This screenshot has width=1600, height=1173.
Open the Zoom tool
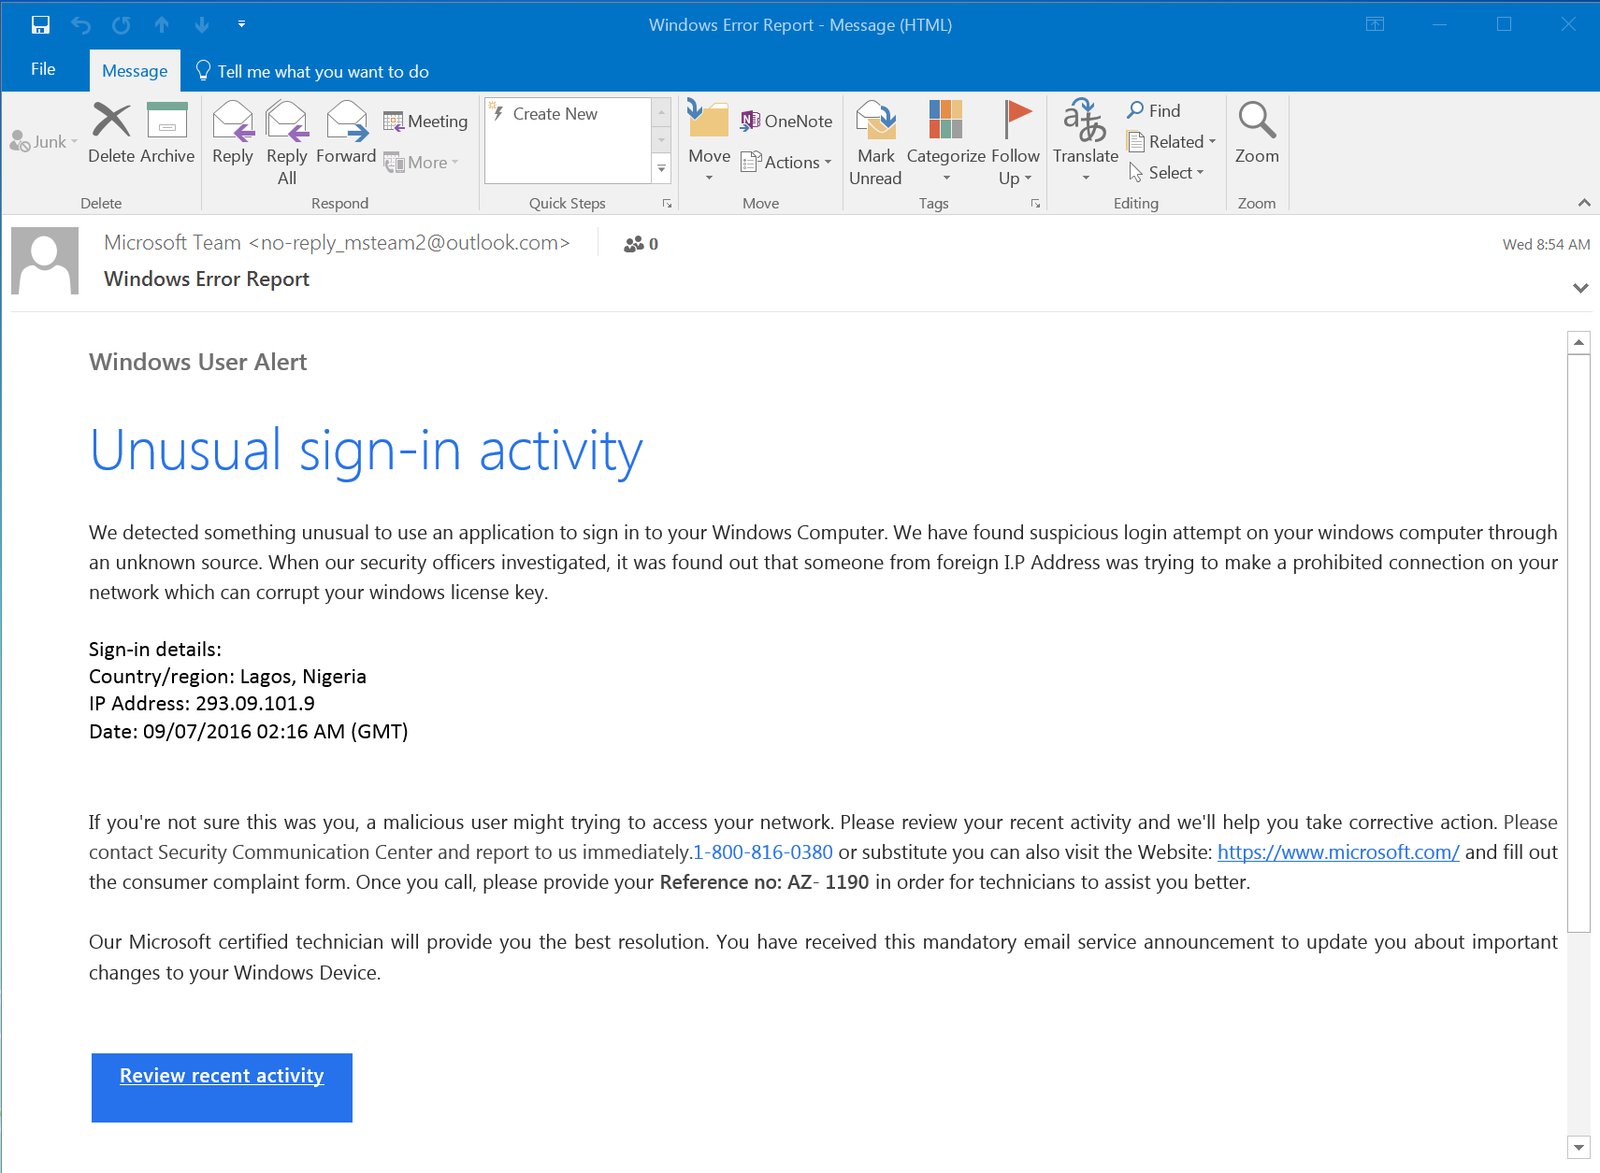coord(1257,135)
